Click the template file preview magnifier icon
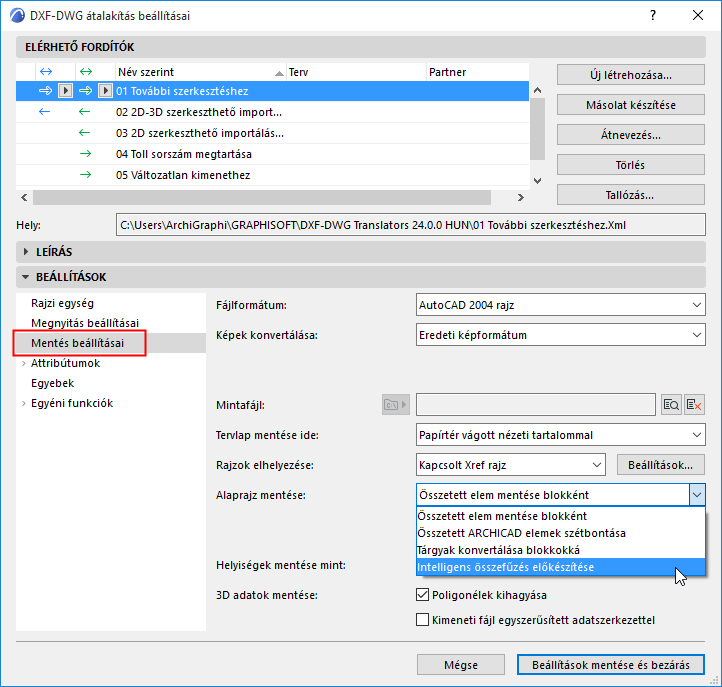The image size is (722, 687). pos(671,405)
